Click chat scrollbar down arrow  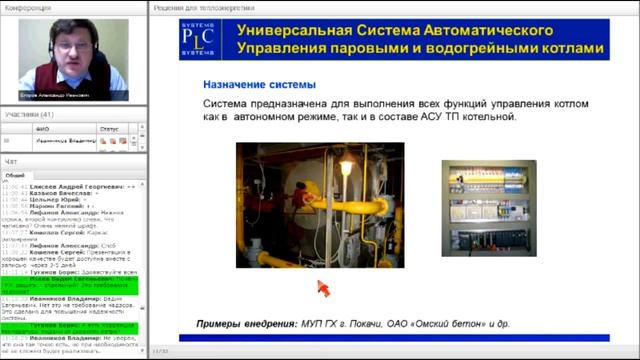click(142, 350)
